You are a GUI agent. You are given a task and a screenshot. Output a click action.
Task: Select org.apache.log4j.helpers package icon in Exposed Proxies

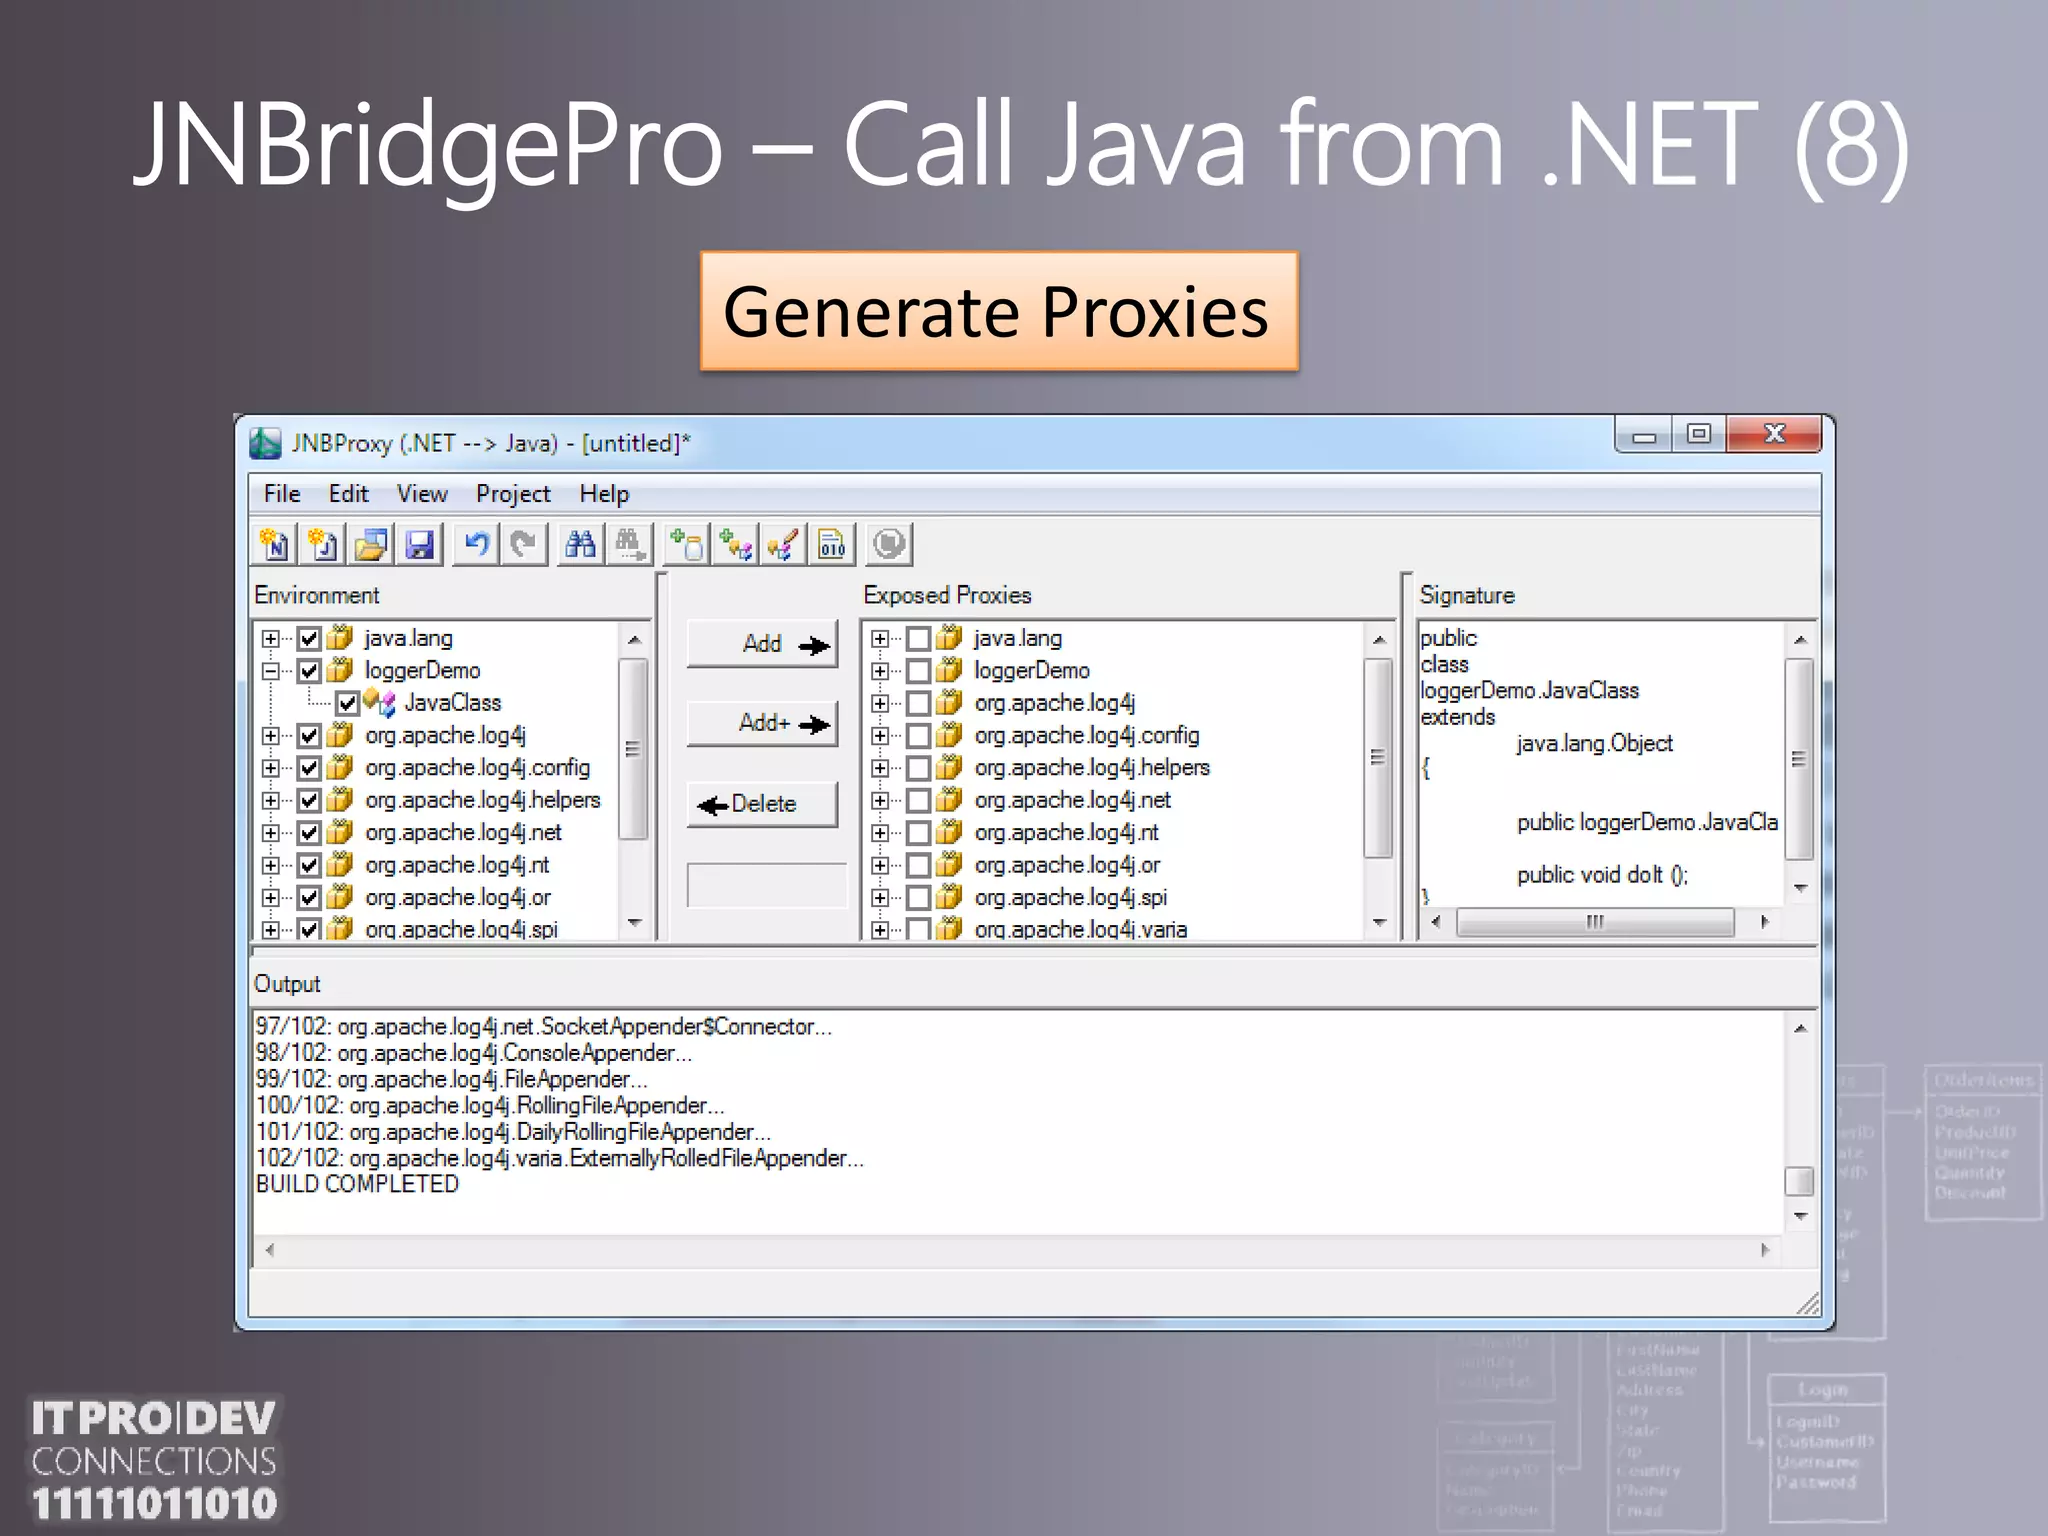click(950, 767)
